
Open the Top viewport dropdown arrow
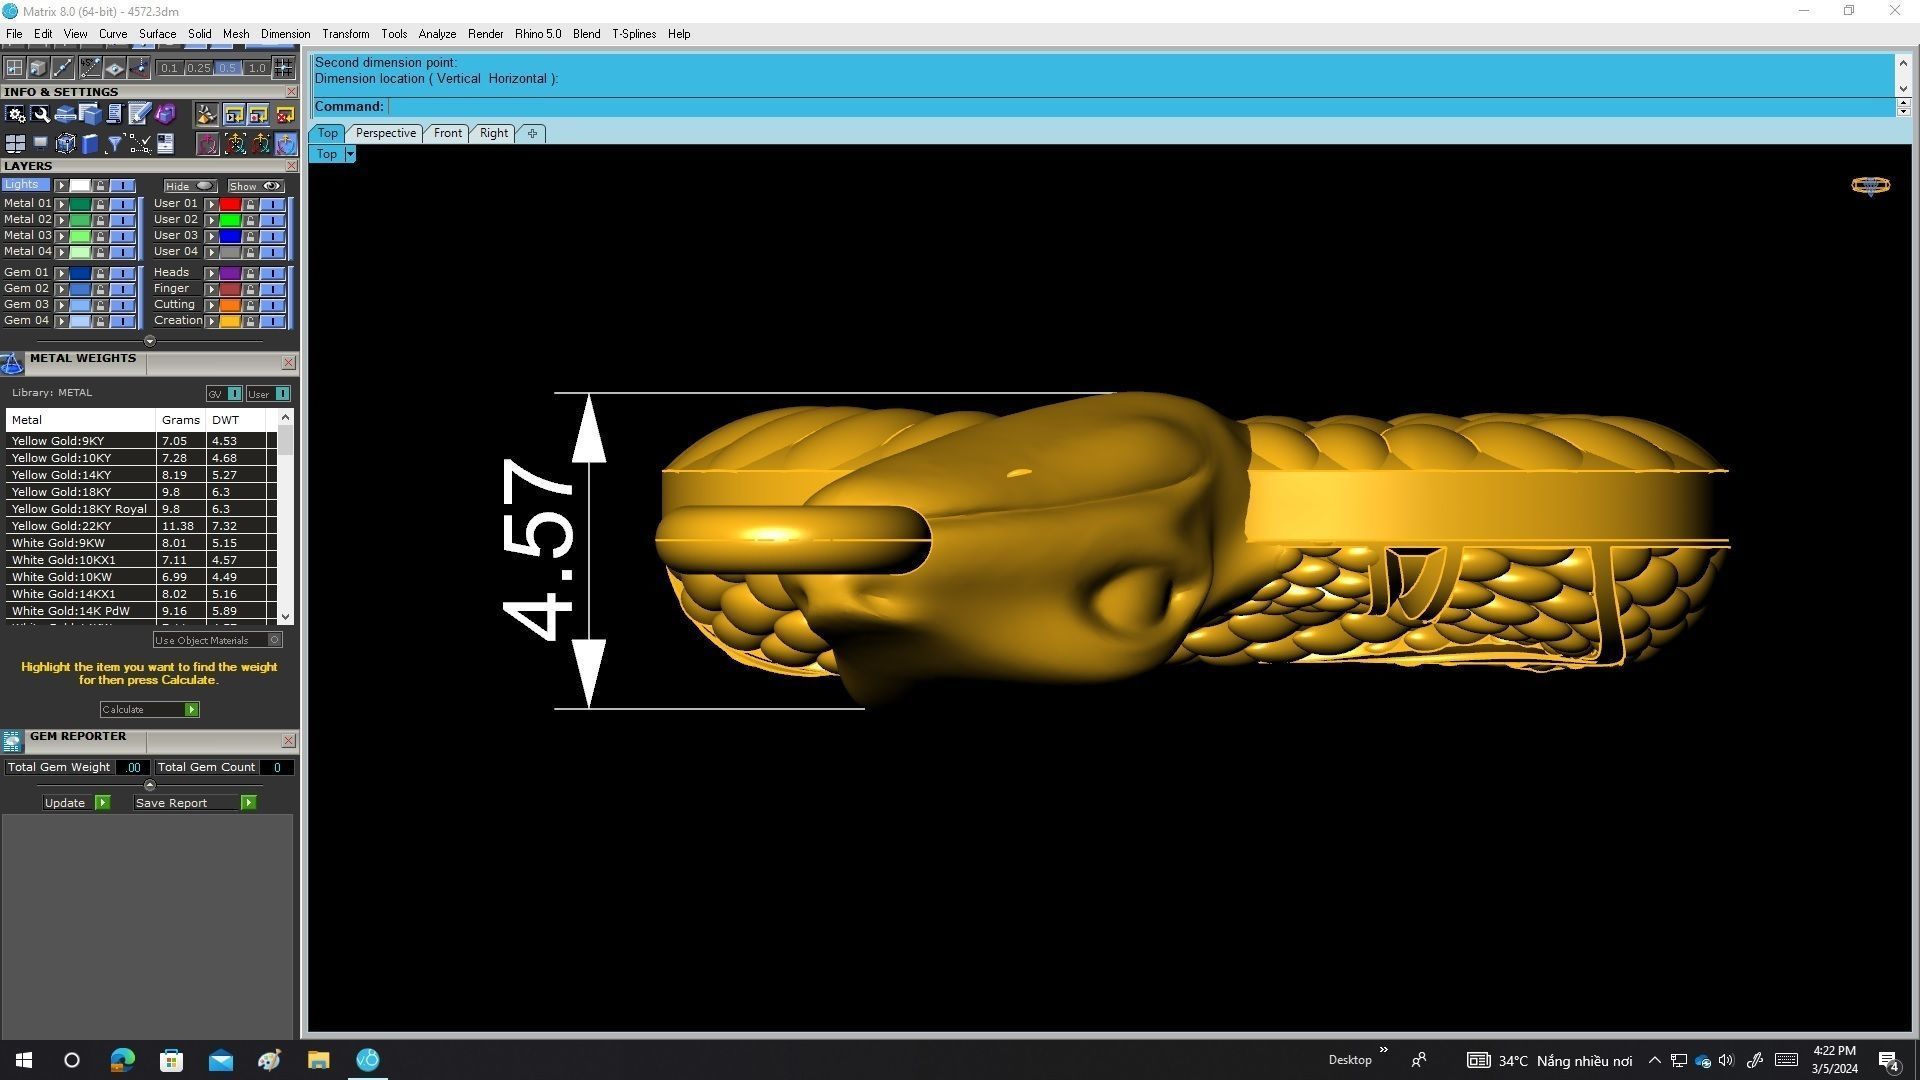[350, 154]
